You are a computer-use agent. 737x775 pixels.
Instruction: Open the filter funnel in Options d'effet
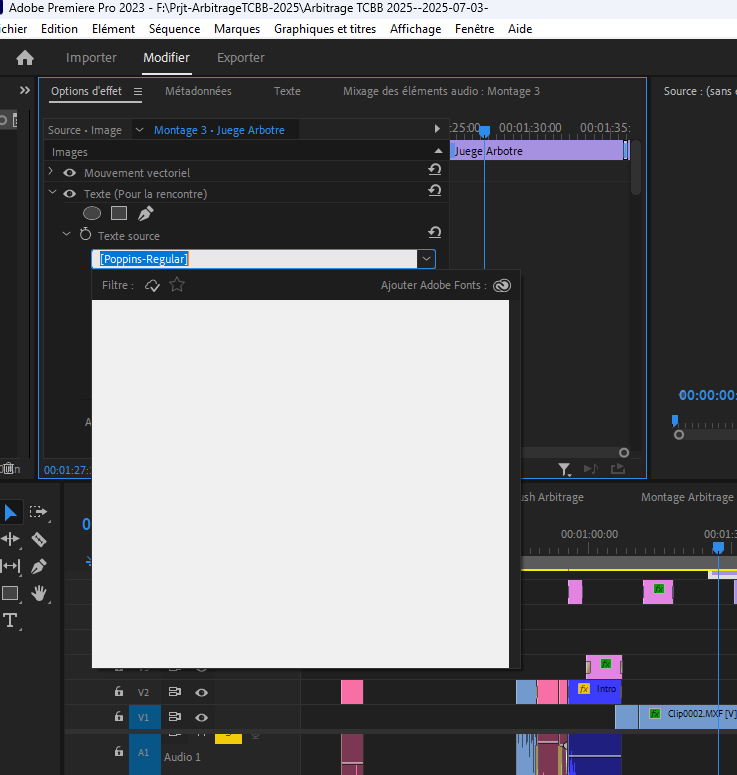tap(564, 469)
